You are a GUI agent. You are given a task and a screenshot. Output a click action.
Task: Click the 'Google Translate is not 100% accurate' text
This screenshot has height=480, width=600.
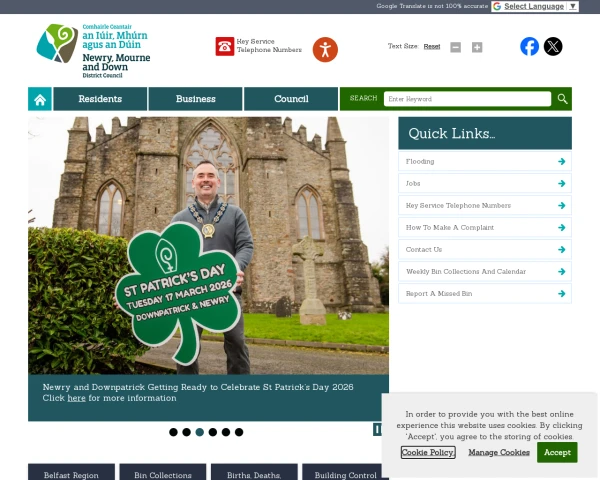(432, 6)
